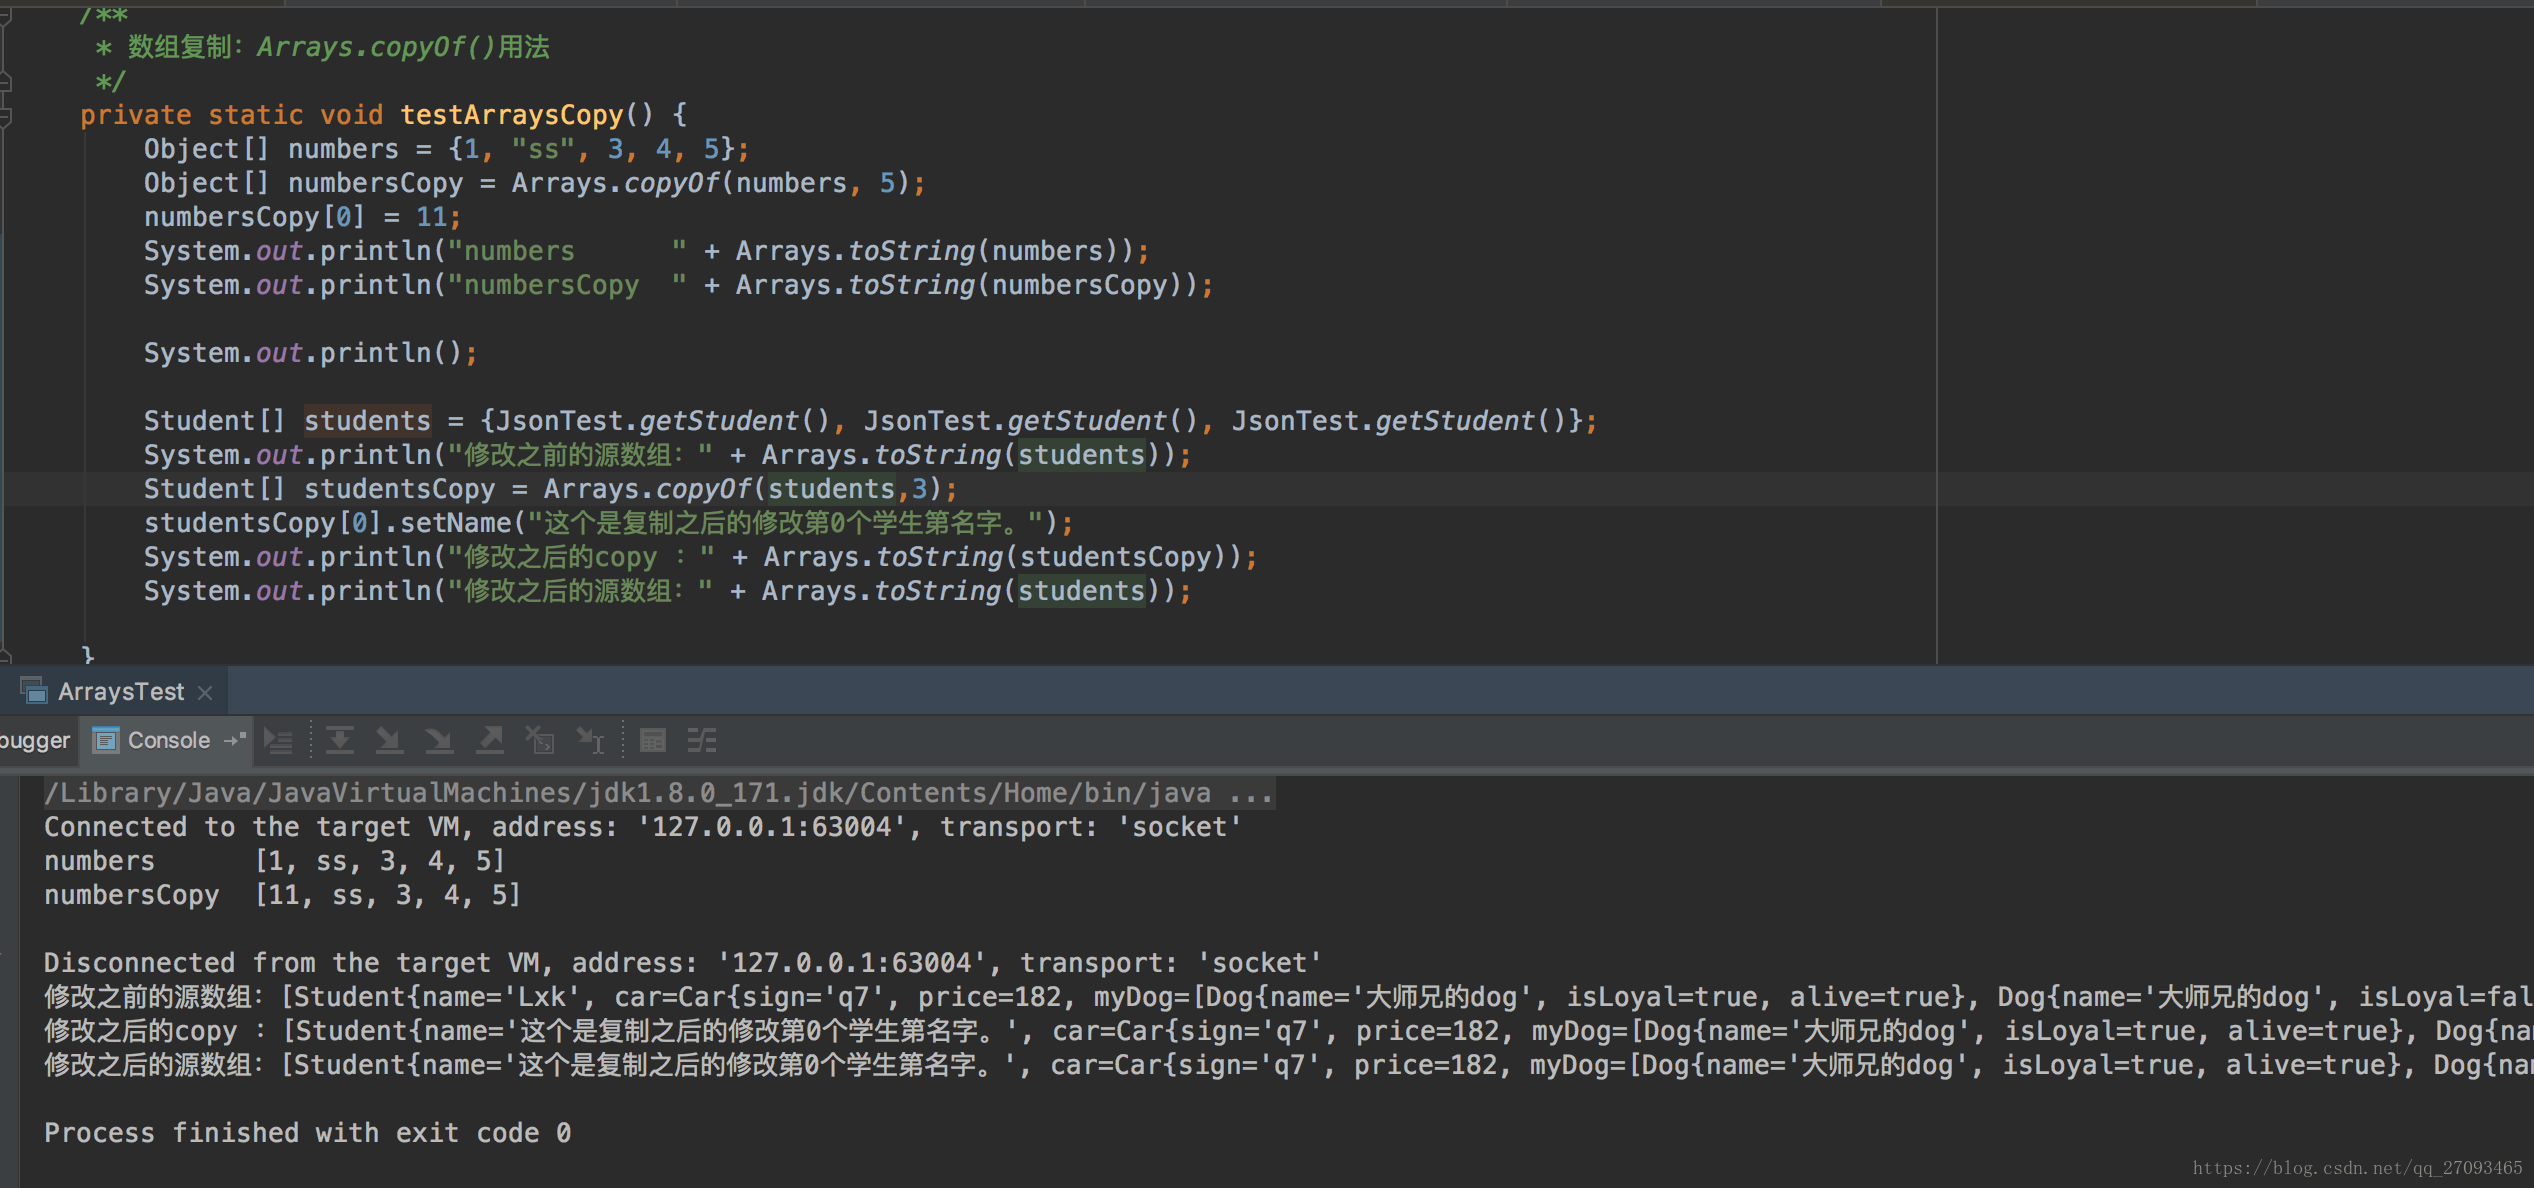Viewport: 2534px width, 1188px height.
Task: Click the Step Out debug icon
Action: [x=490, y=741]
